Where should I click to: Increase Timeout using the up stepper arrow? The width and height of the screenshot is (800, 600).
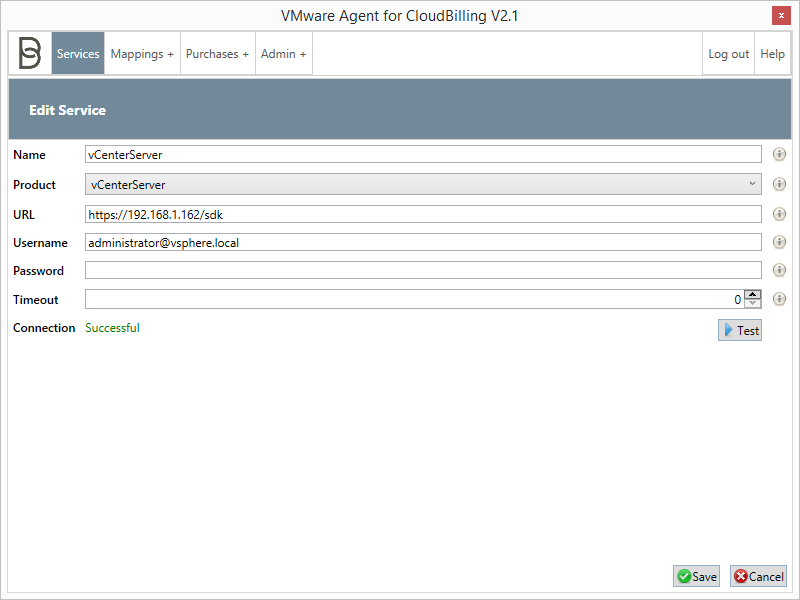point(752,294)
